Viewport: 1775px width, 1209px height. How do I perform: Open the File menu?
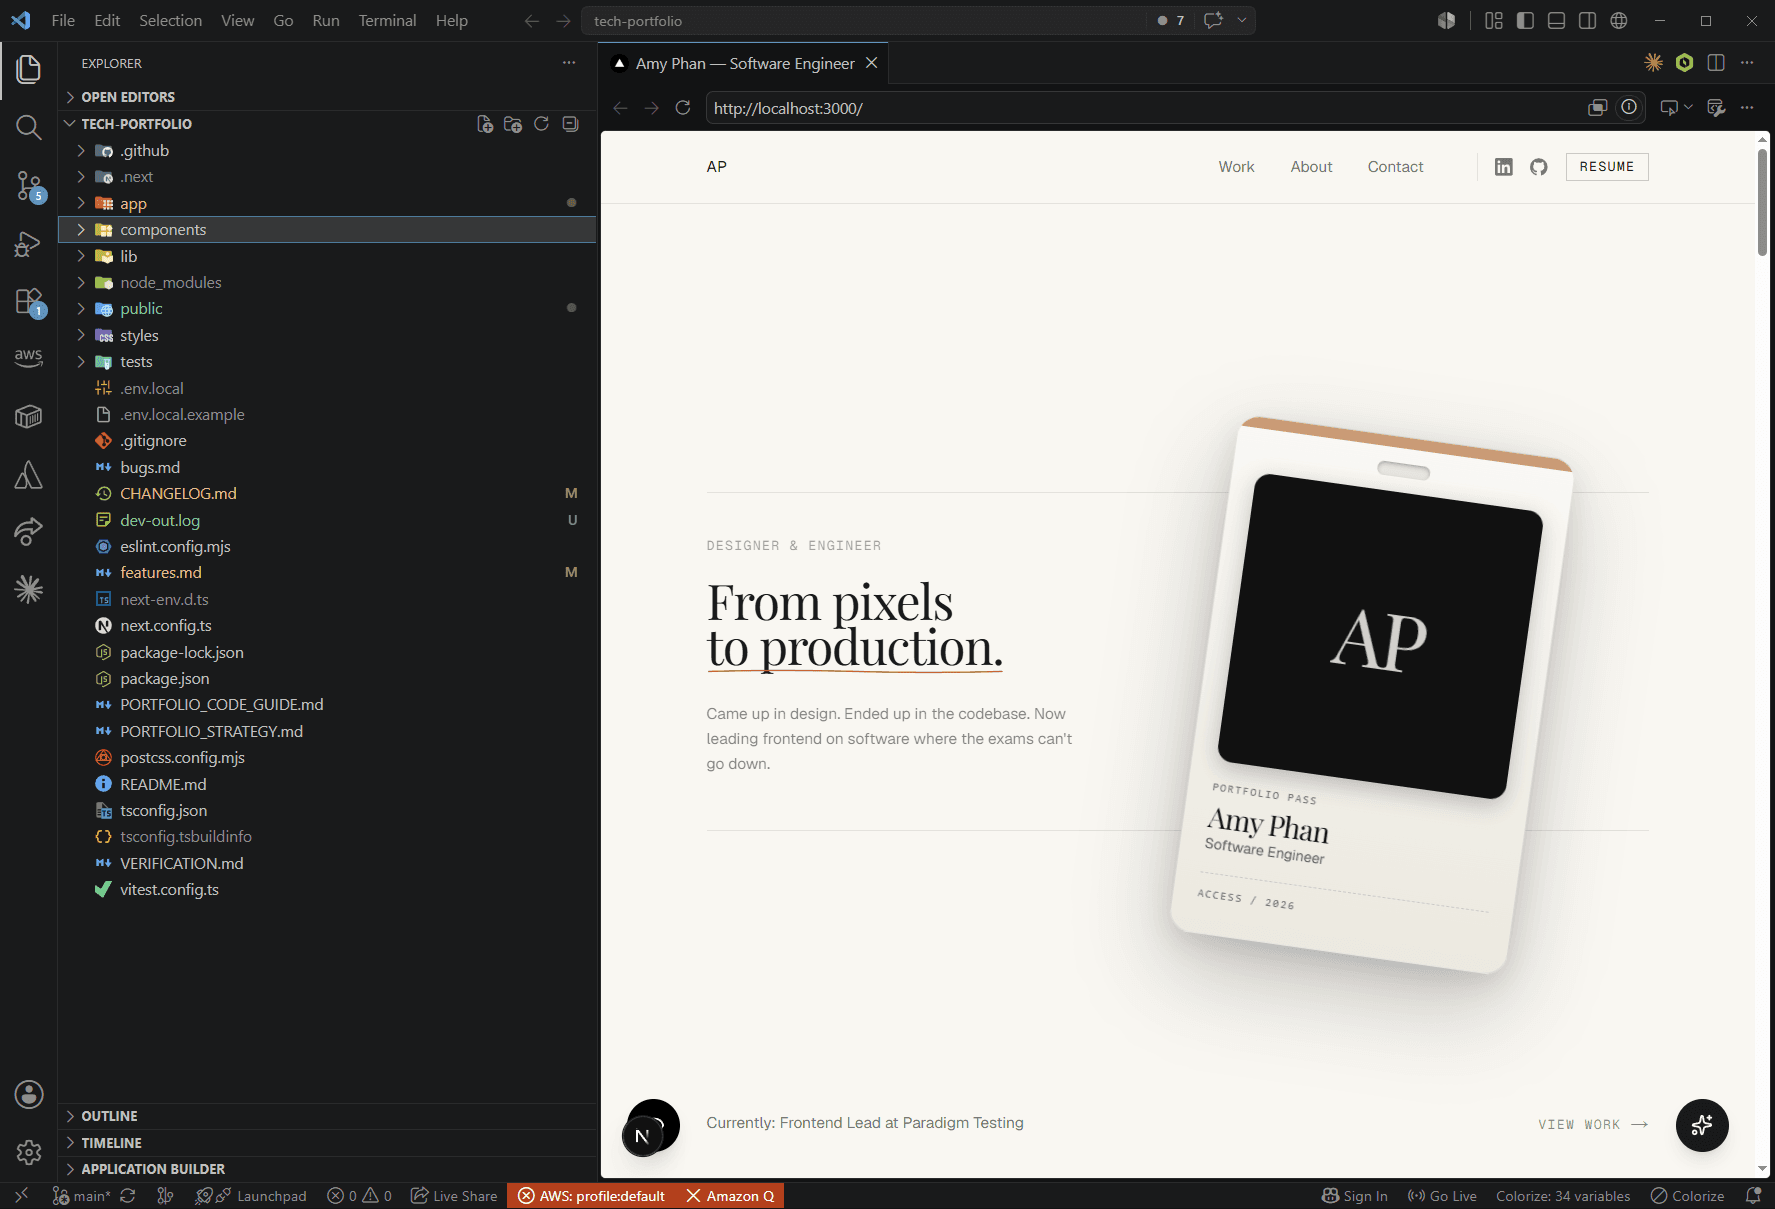pyautogui.click(x=63, y=21)
